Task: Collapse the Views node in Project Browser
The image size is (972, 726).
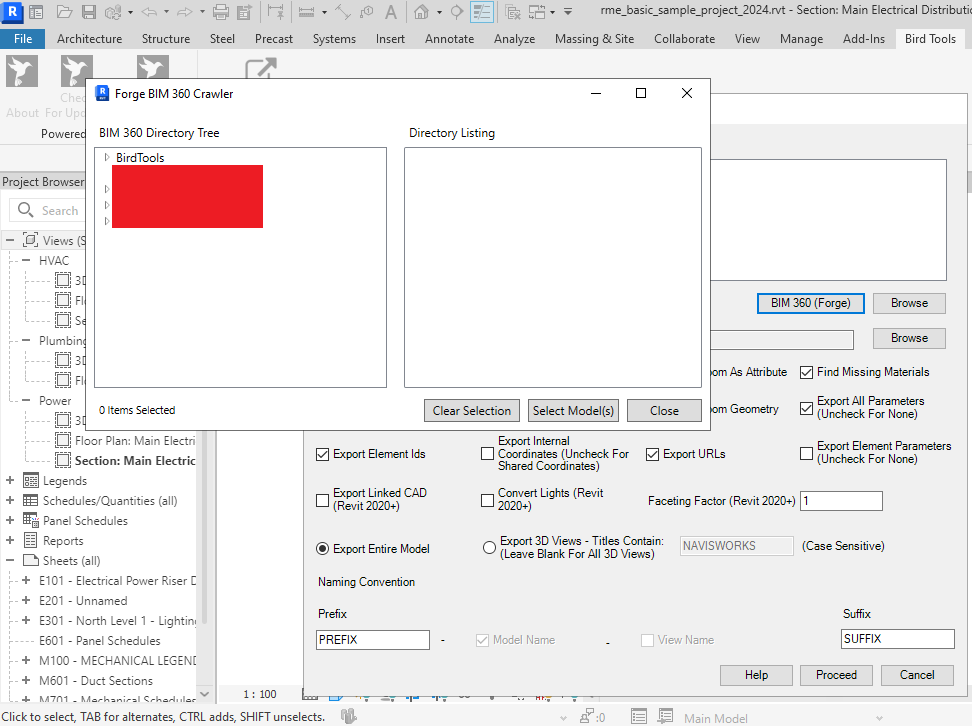Action: coord(10,240)
